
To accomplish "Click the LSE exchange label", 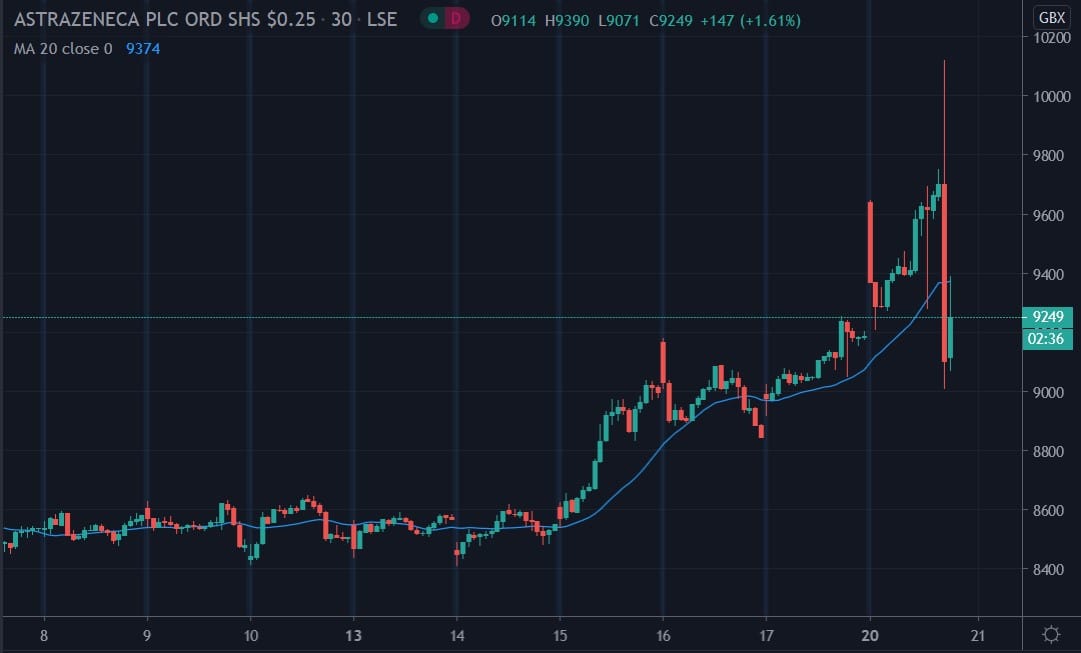I will point(381,19).
